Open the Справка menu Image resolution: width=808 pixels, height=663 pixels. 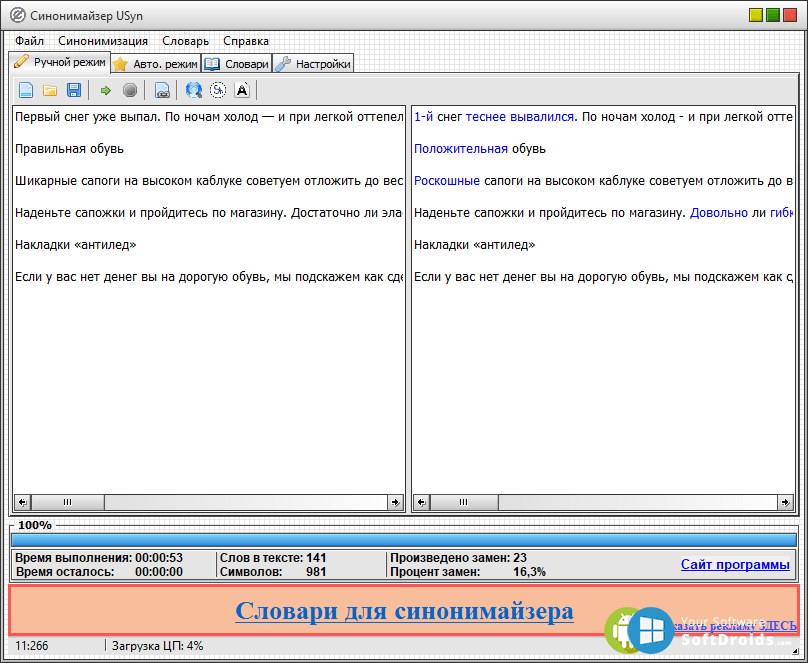(x=246, y=41)
